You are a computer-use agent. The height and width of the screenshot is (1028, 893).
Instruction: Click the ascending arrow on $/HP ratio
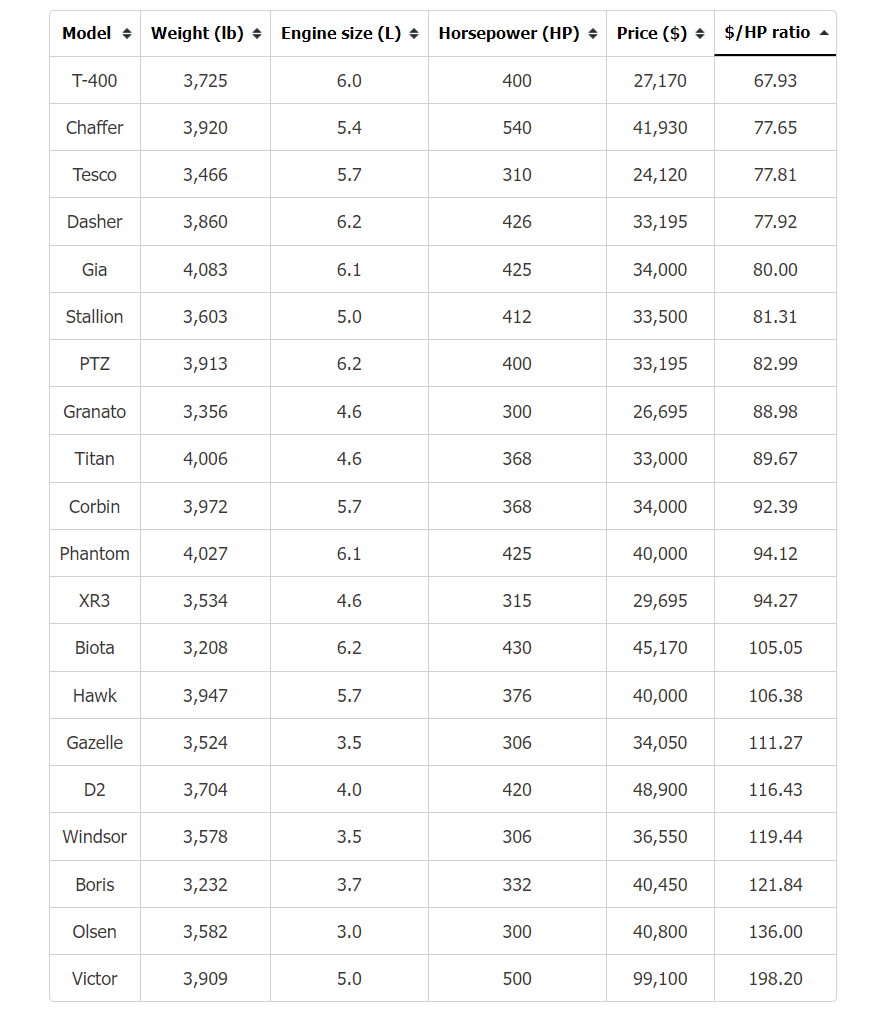[824, 33]
